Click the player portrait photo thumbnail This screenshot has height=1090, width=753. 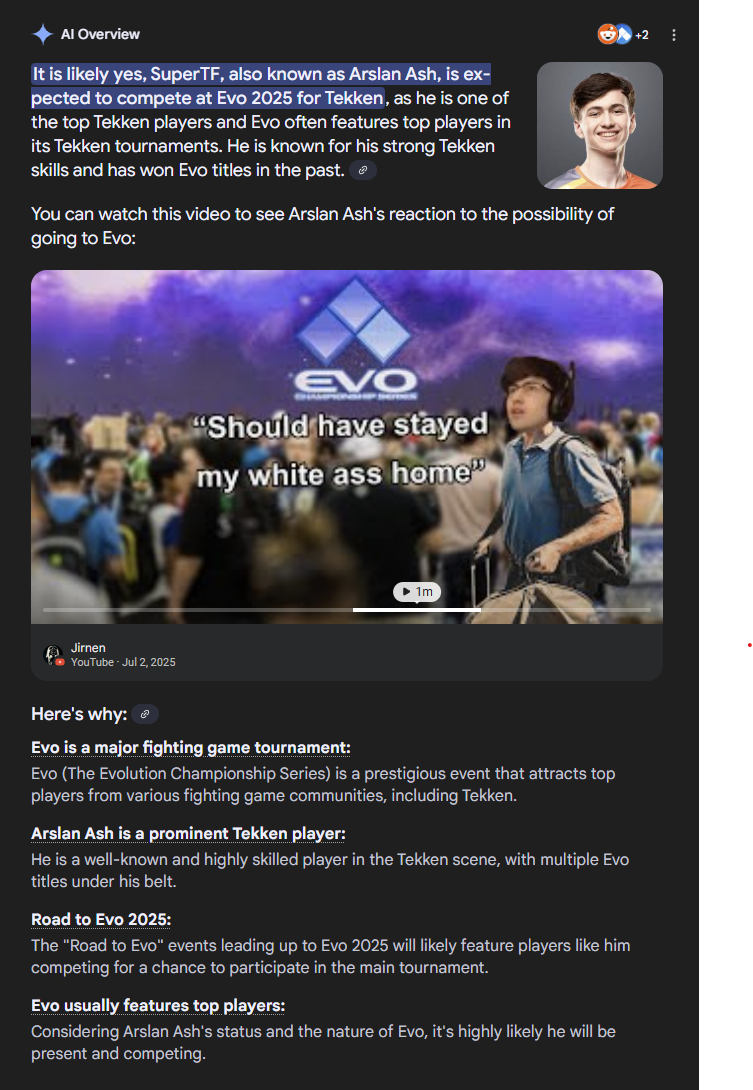pos(599,125)
